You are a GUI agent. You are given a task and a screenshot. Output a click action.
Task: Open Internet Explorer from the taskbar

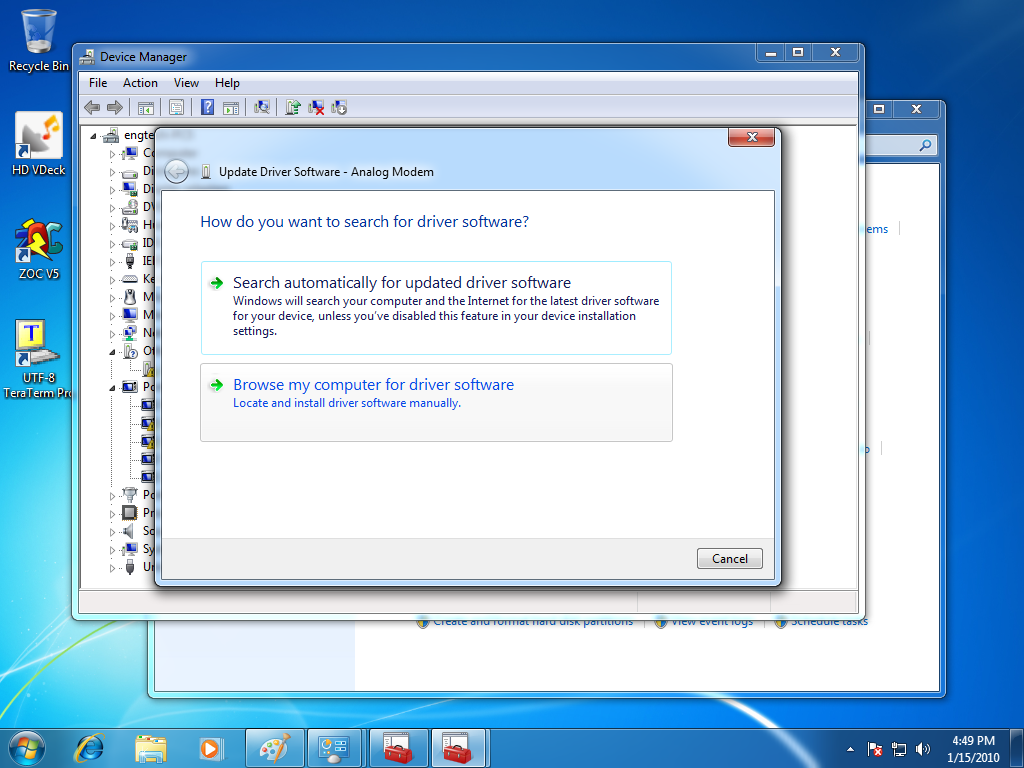tap(90, 747)
